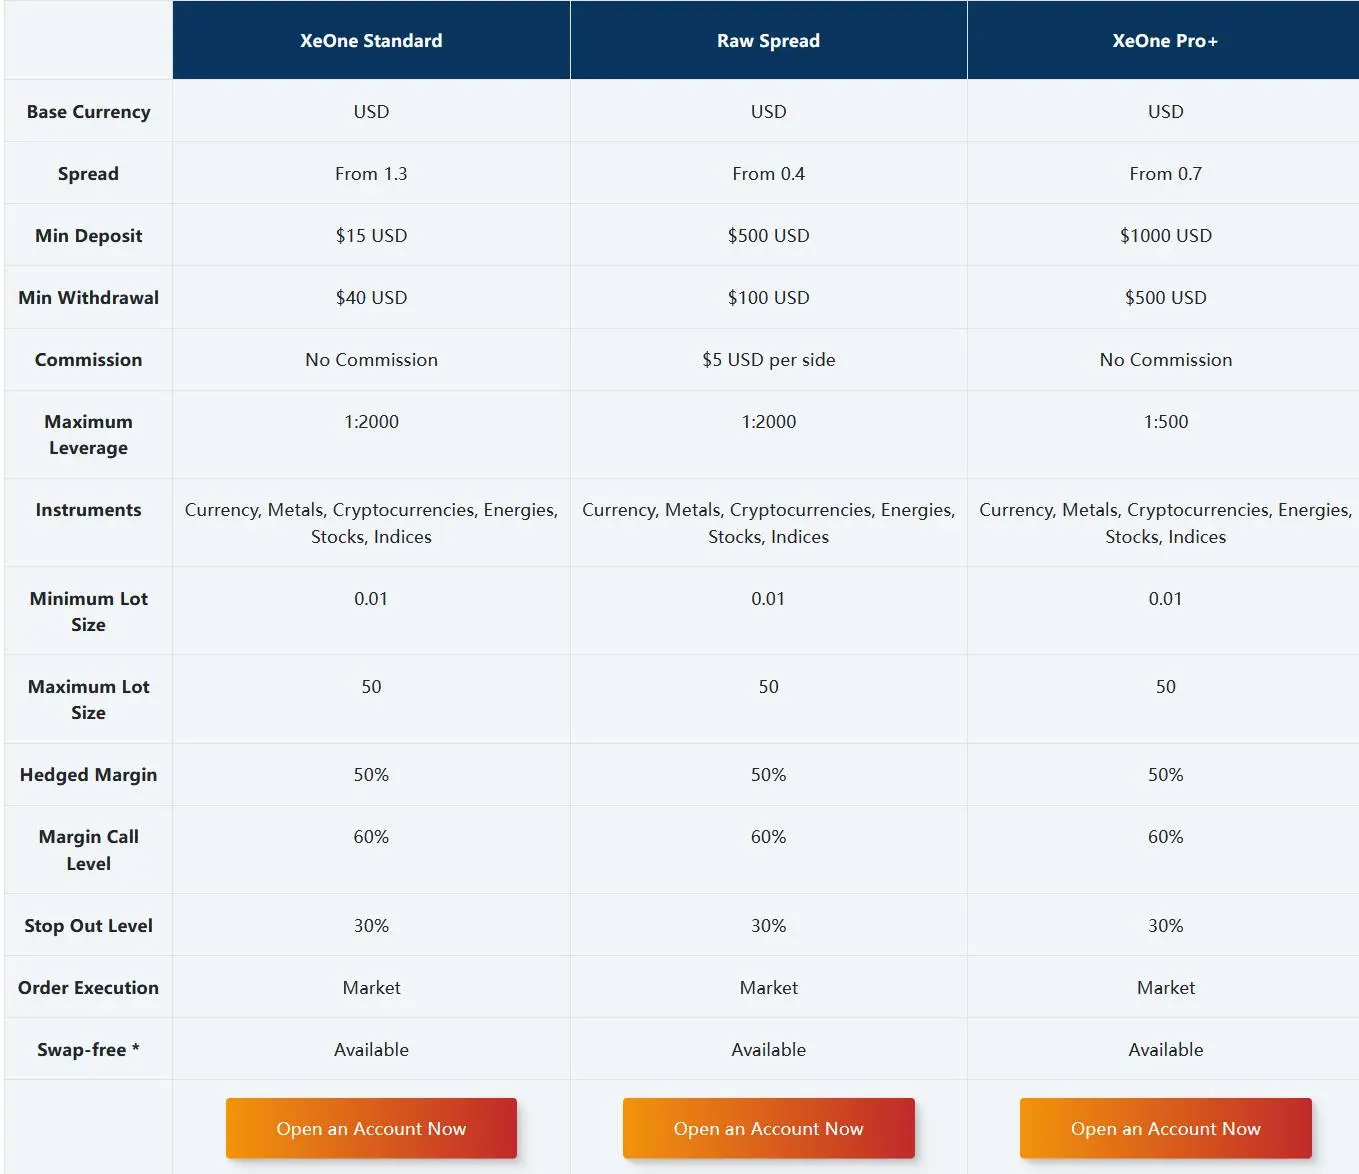Select the Order Execution row label
1359x1174 pixels.
click(x=88, y=988)
